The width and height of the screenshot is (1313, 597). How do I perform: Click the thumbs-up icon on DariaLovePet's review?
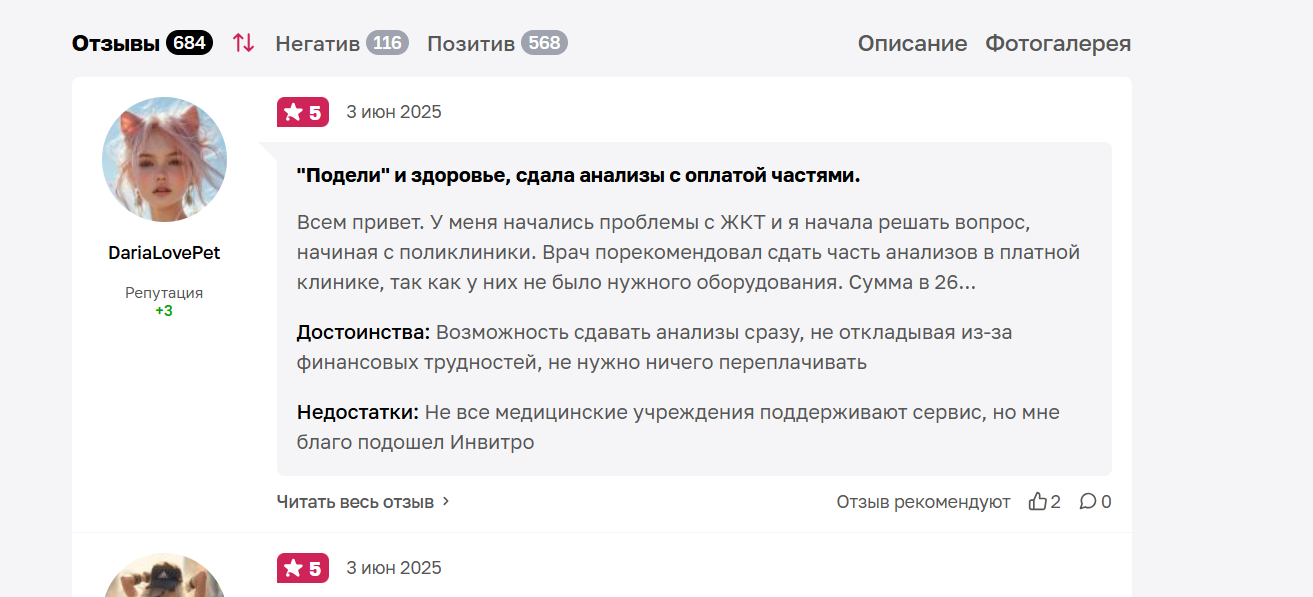(x=1038, y=501)
